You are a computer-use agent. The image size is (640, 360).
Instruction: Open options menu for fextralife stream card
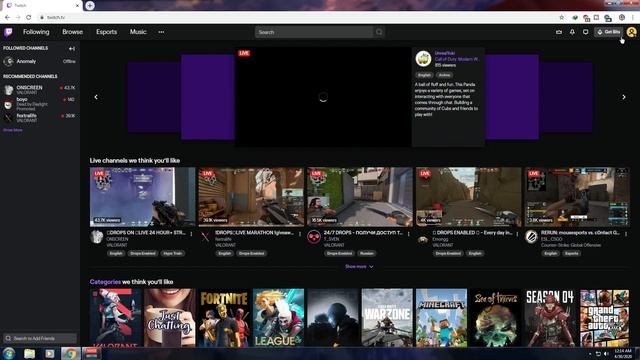pyautogui.click(x=300, y=234)
